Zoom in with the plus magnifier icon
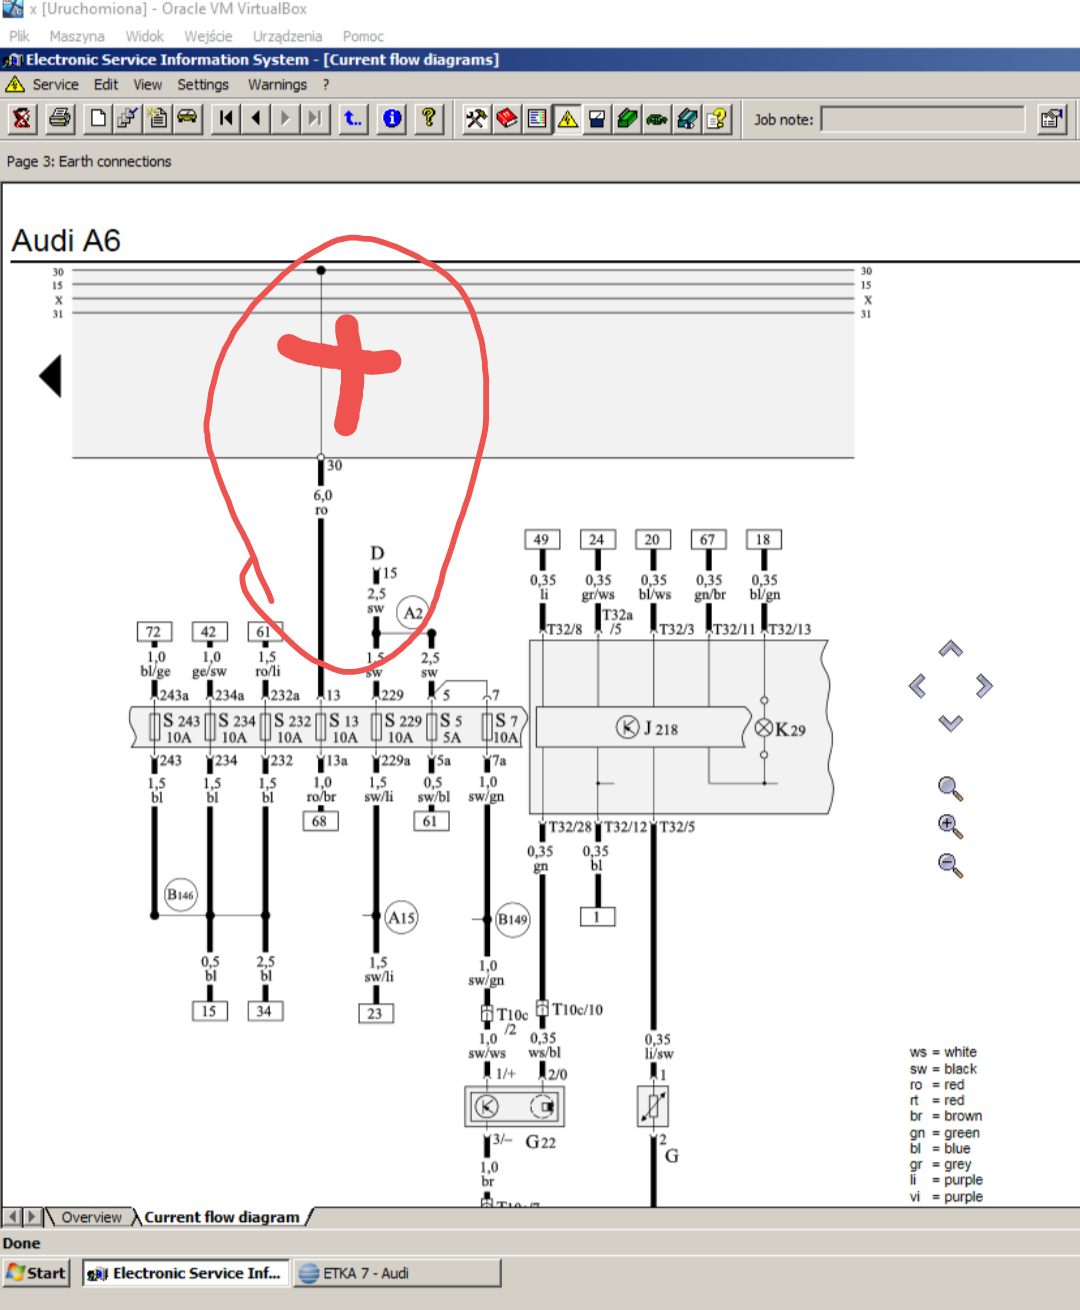This screenshot has width=1080, height=1310. click(x=951, y=826)
